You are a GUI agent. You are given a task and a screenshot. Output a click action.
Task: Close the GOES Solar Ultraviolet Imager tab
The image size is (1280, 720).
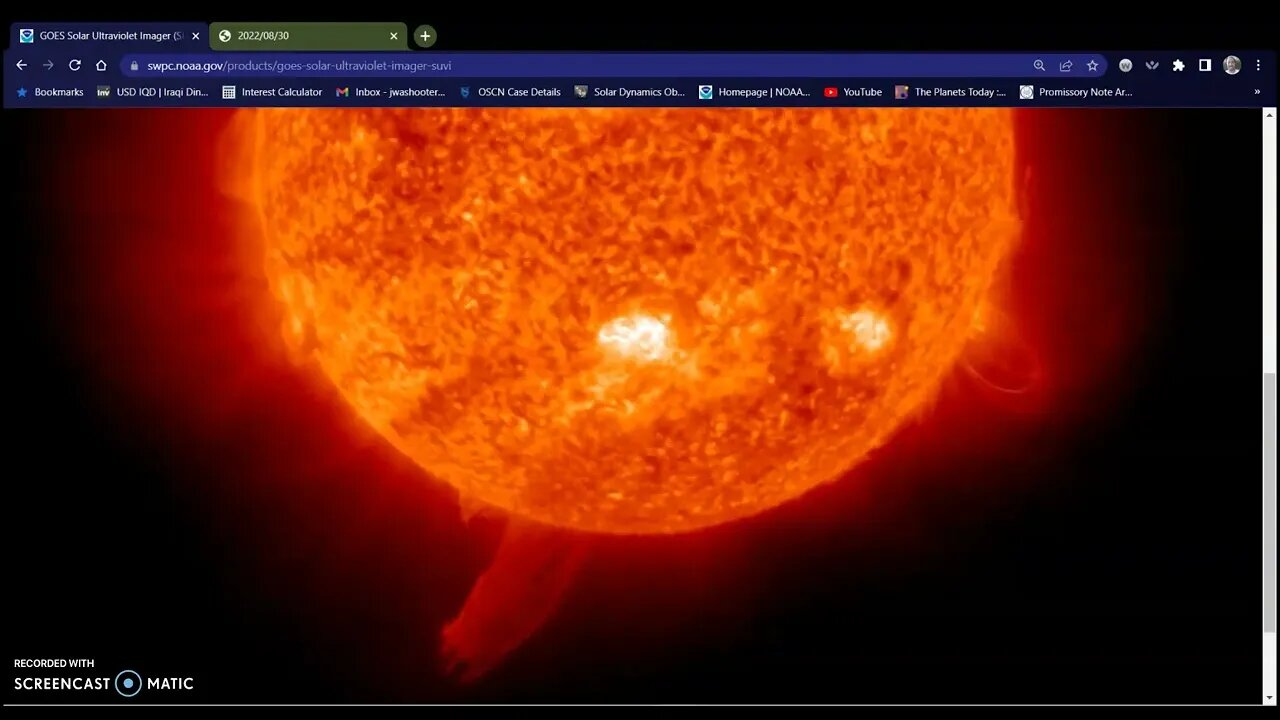pos(196,36)
